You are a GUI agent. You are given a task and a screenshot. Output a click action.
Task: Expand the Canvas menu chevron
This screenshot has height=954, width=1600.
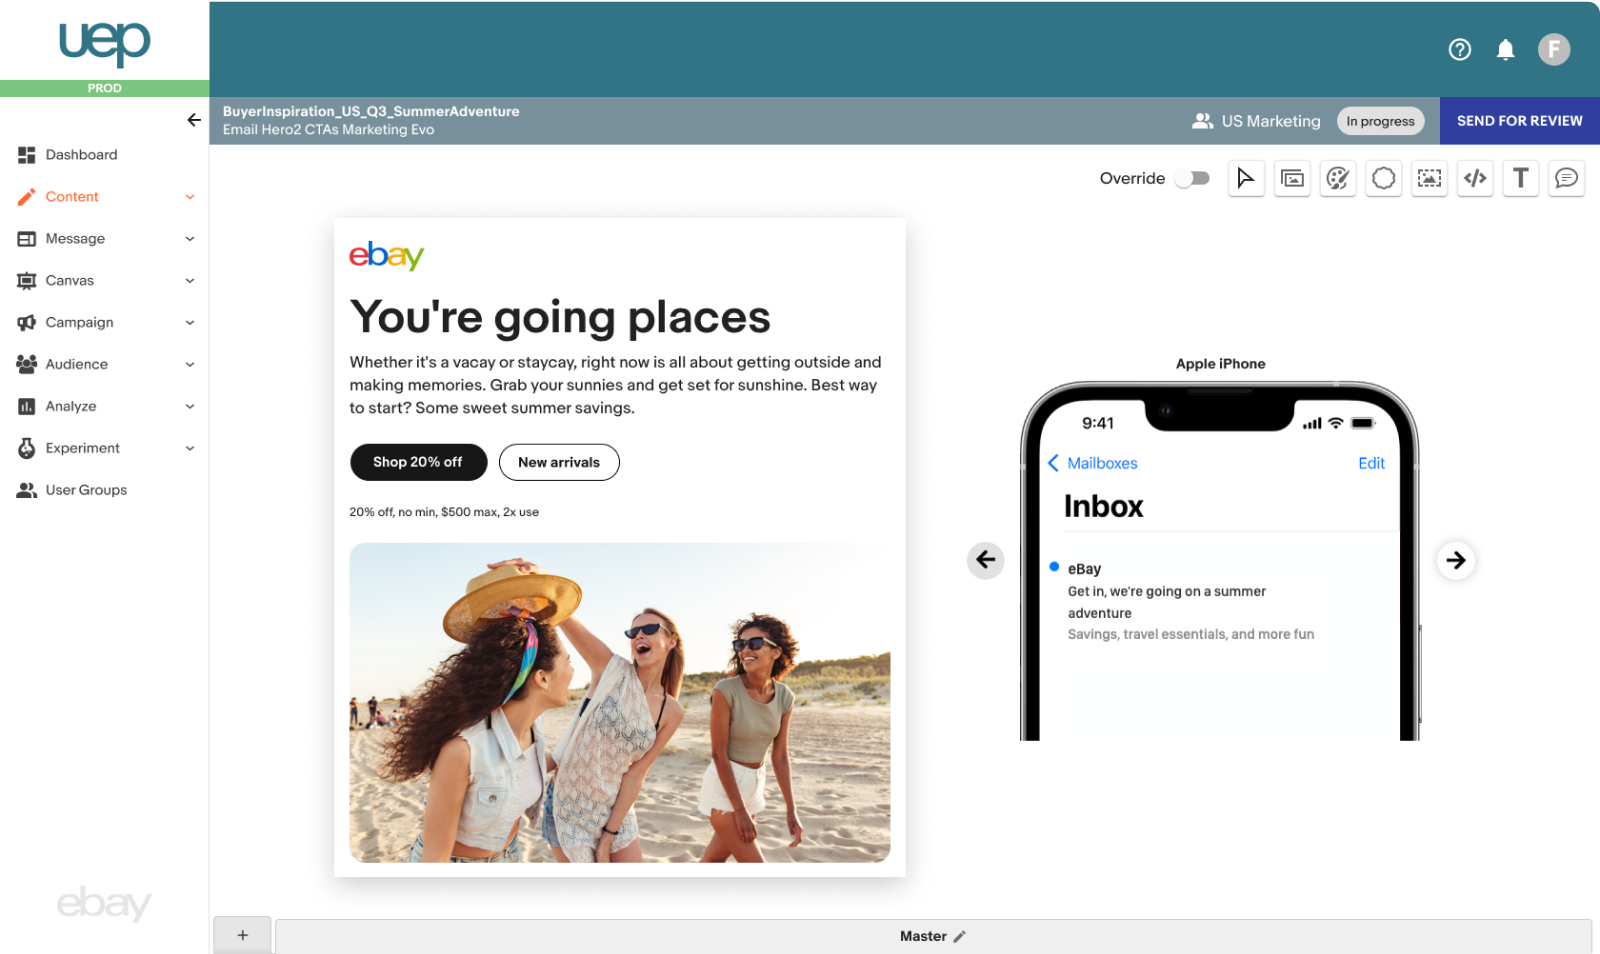pyautogui.click(x=190, y=281)
